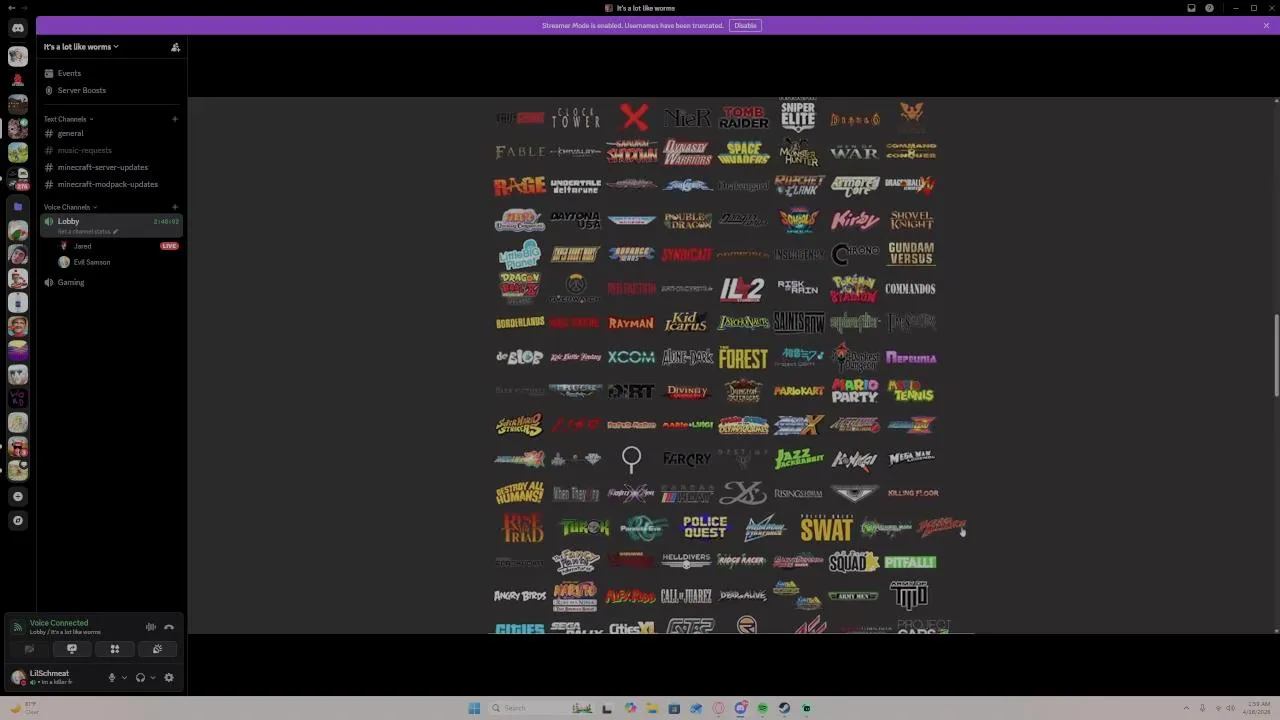1280x720 pixels.
Task: Click the scrollbar of the stream view
Action: click(1276, 355)
